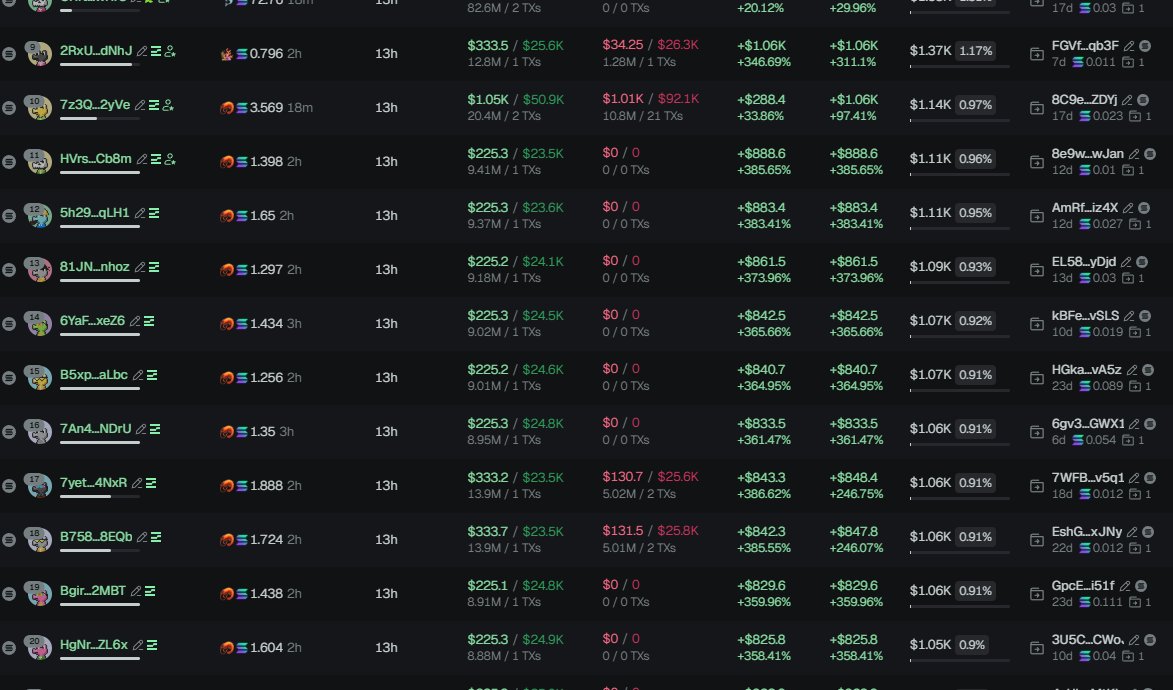Open wallet address HgNr...ZL6x
Image resolution: width=1173 pixels, height=690 pixels.
point(94,645)
